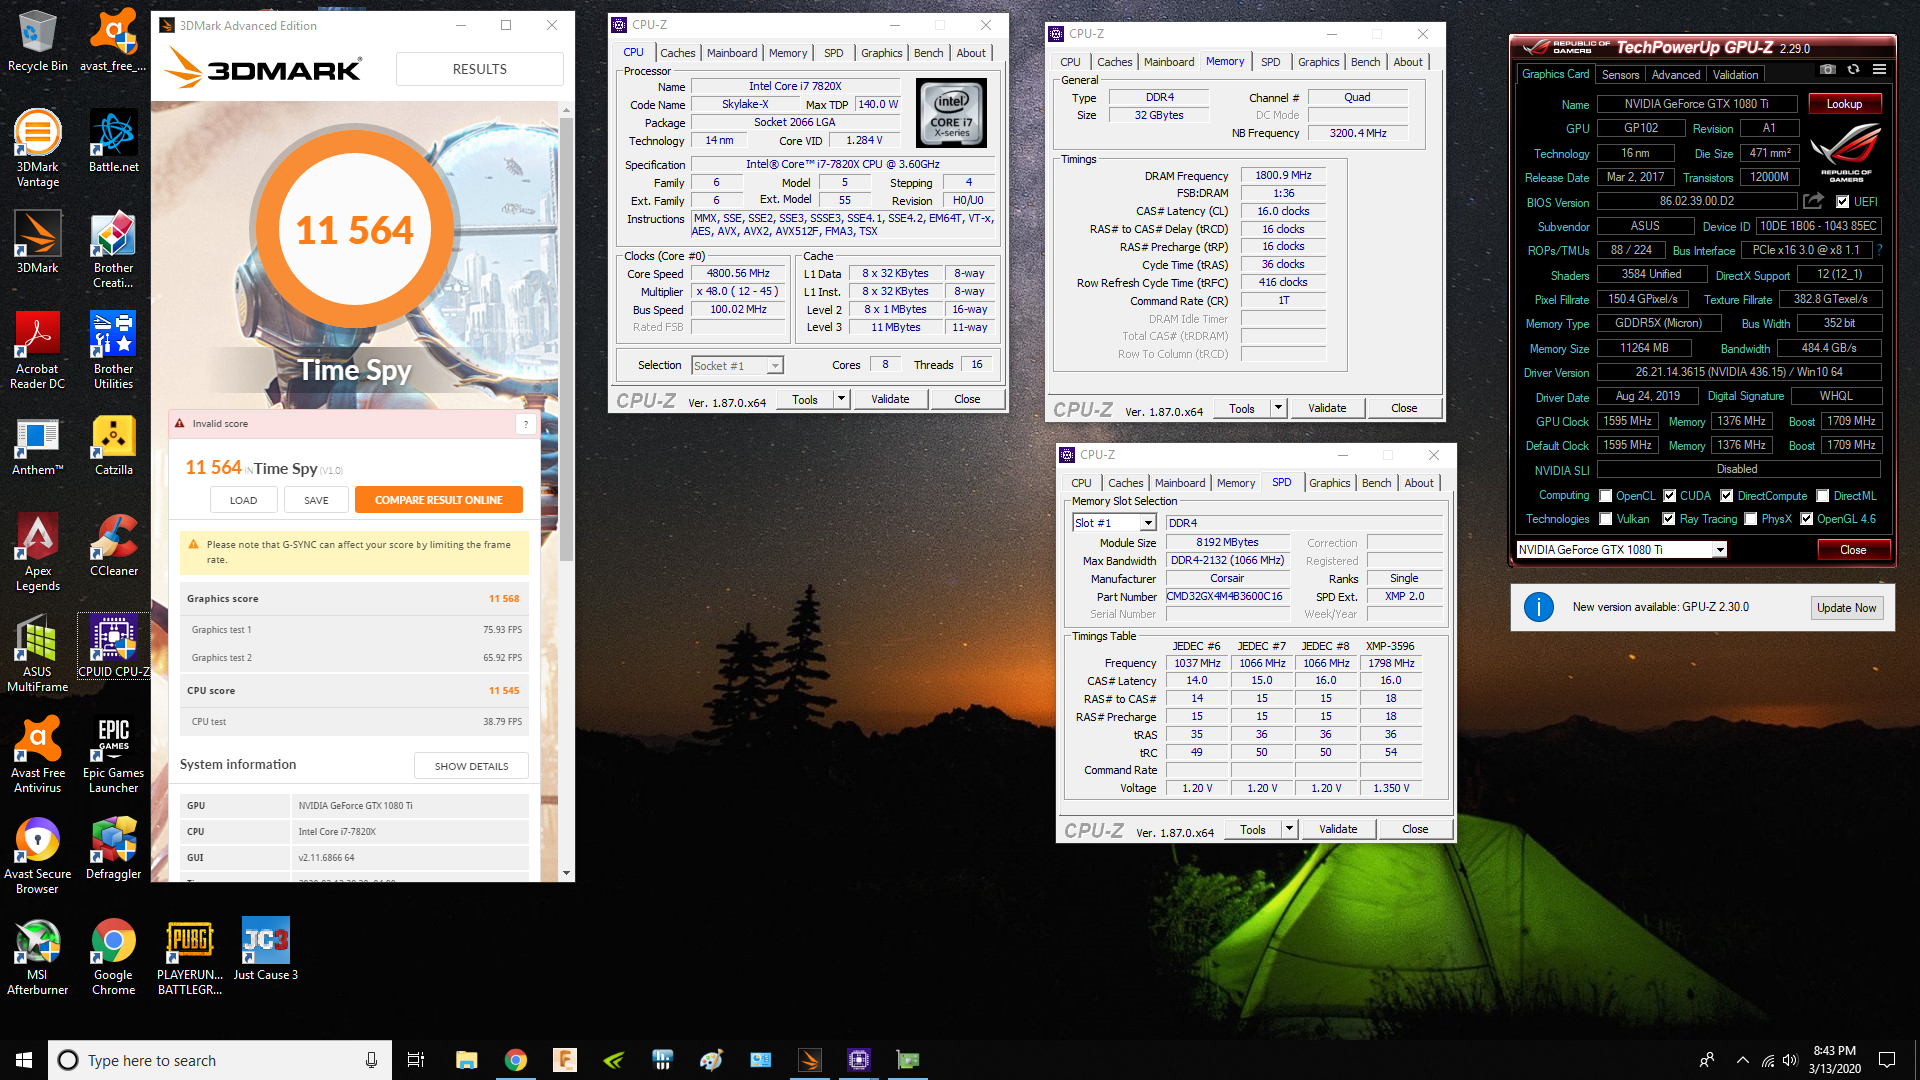Click Bus Interface question mark in GPU-Z
Image resolution: width=1920 pixels, height=1080 pixels.
point(1880,250)
